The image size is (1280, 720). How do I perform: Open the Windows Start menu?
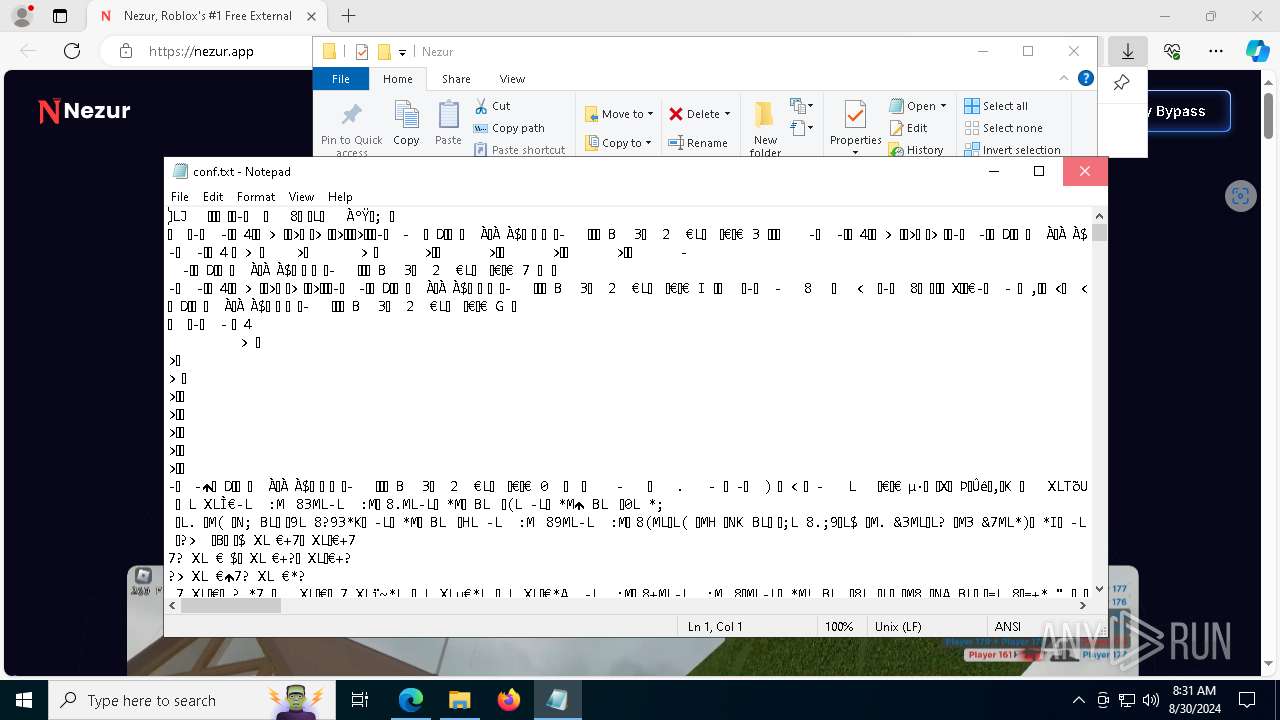coord(24,700)
